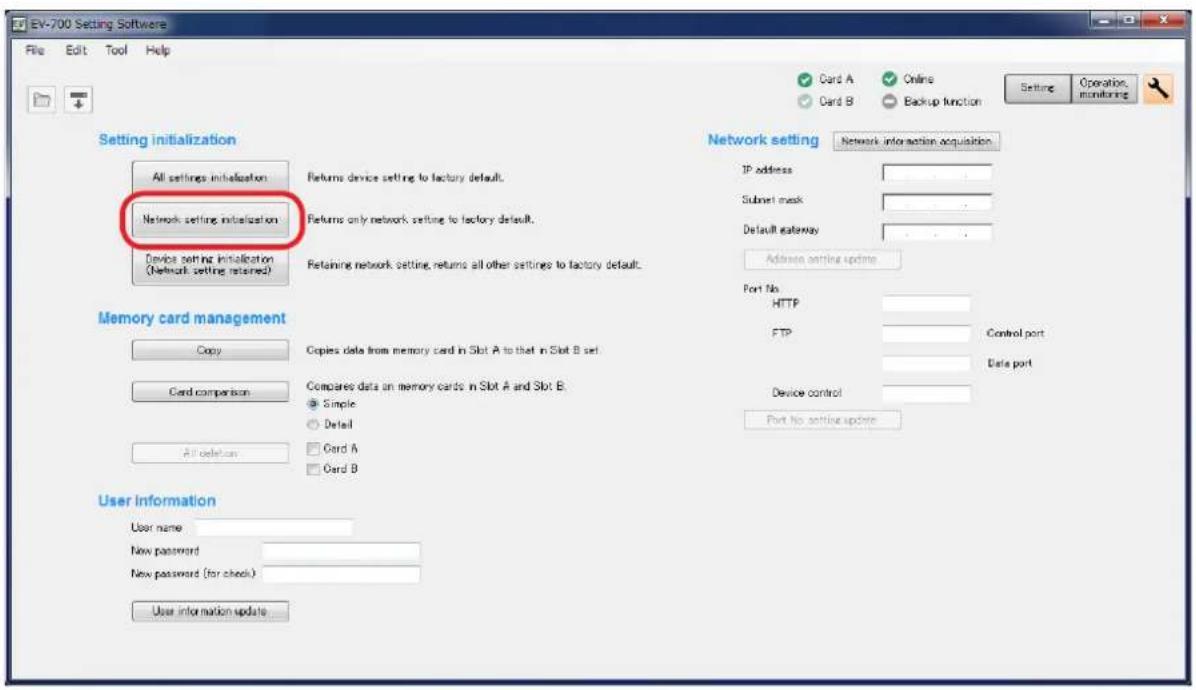The image size is (1196, 690).
Task: Open the Help menu
Action: 158,50
